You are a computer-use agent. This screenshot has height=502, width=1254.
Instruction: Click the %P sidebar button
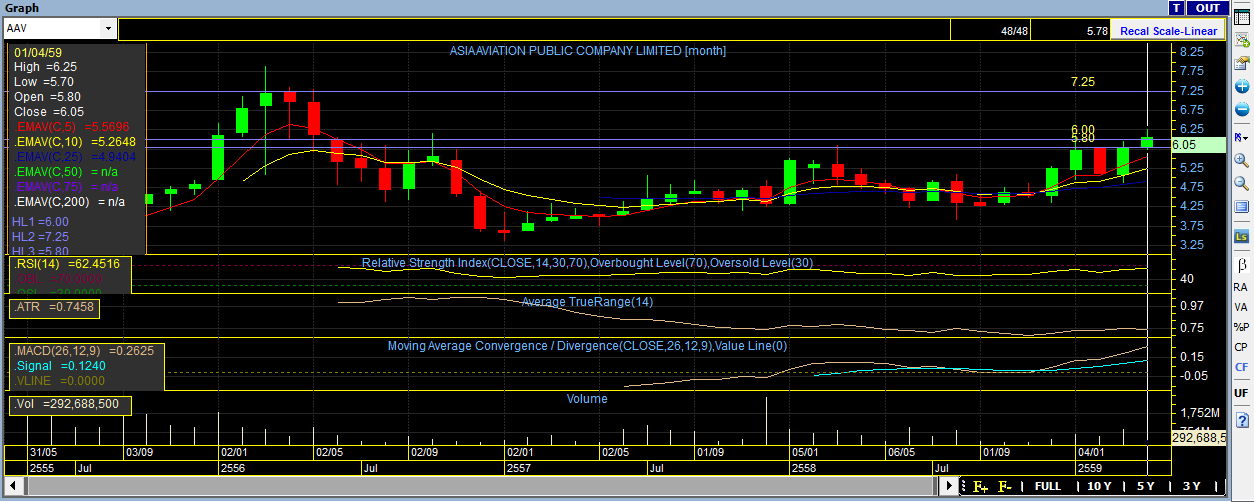tap(1241, 327)
